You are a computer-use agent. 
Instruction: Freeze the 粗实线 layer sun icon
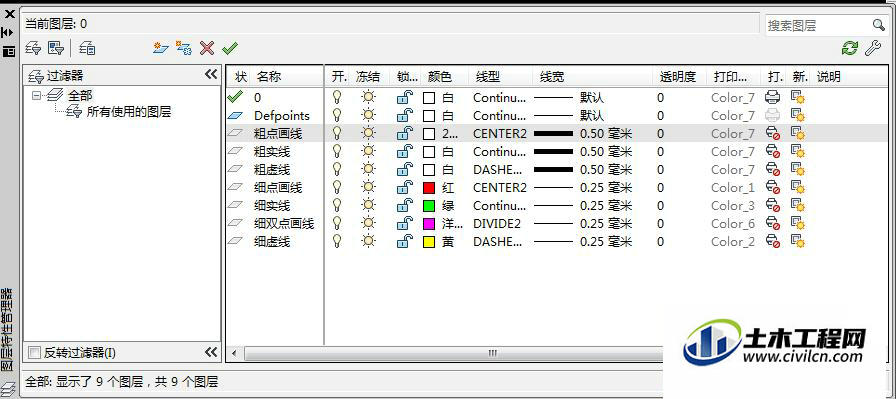pos(369,151)
